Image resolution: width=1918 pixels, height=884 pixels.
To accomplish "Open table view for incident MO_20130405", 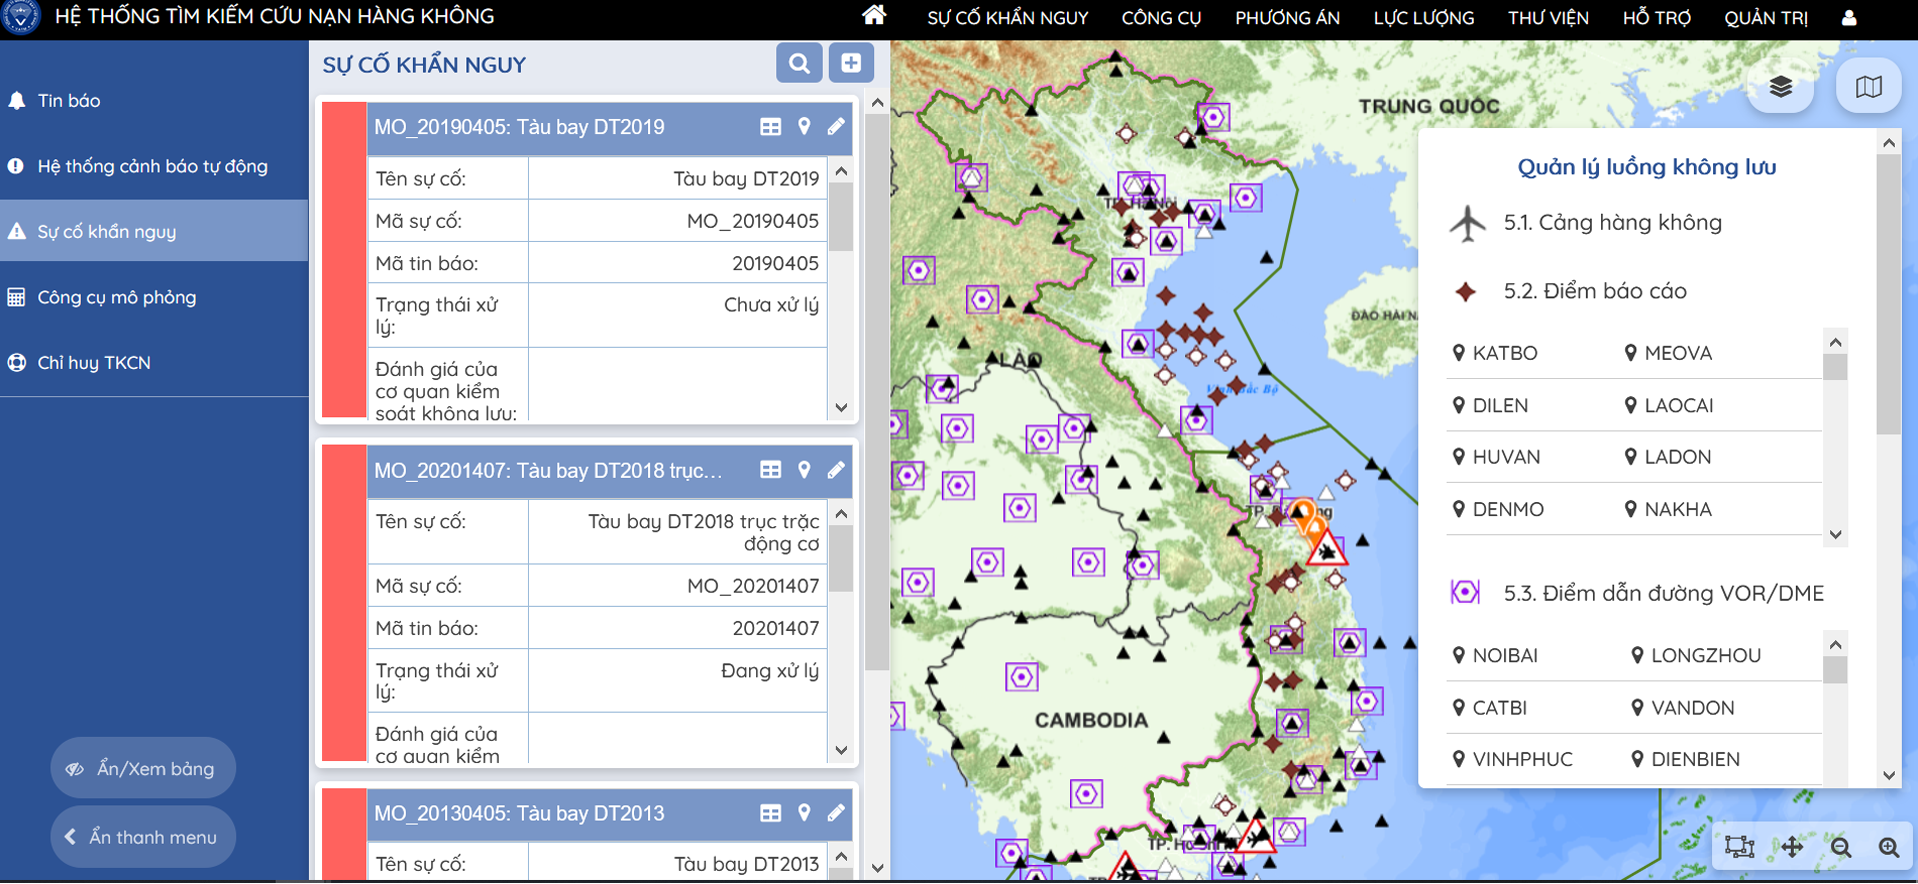I will (770, 813).
